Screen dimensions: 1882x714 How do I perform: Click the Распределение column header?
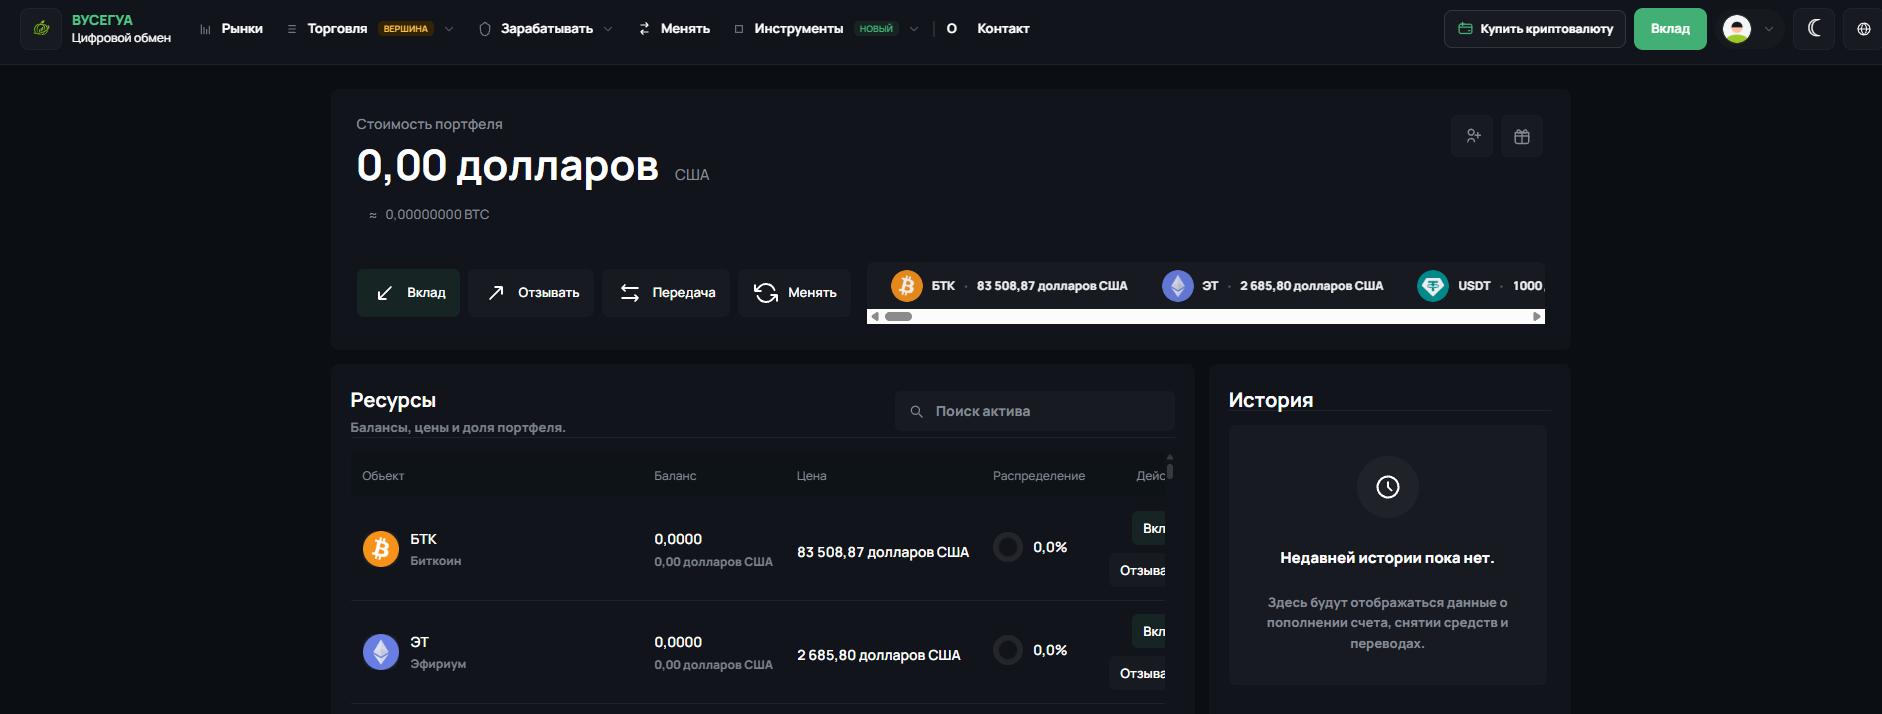coord(1039,476)
